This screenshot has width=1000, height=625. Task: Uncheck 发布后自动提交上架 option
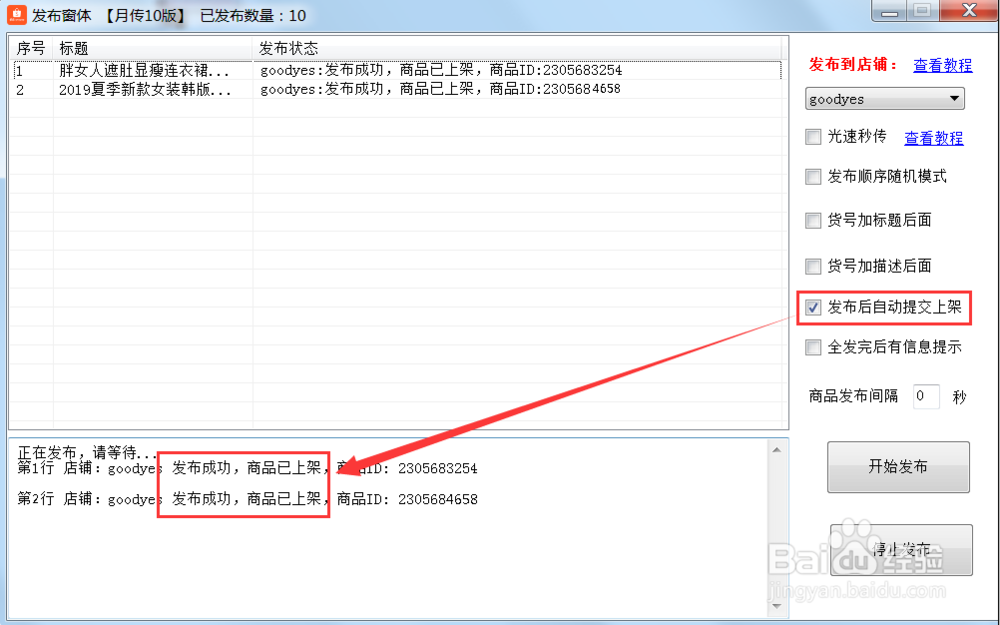[x=812, y=307]
